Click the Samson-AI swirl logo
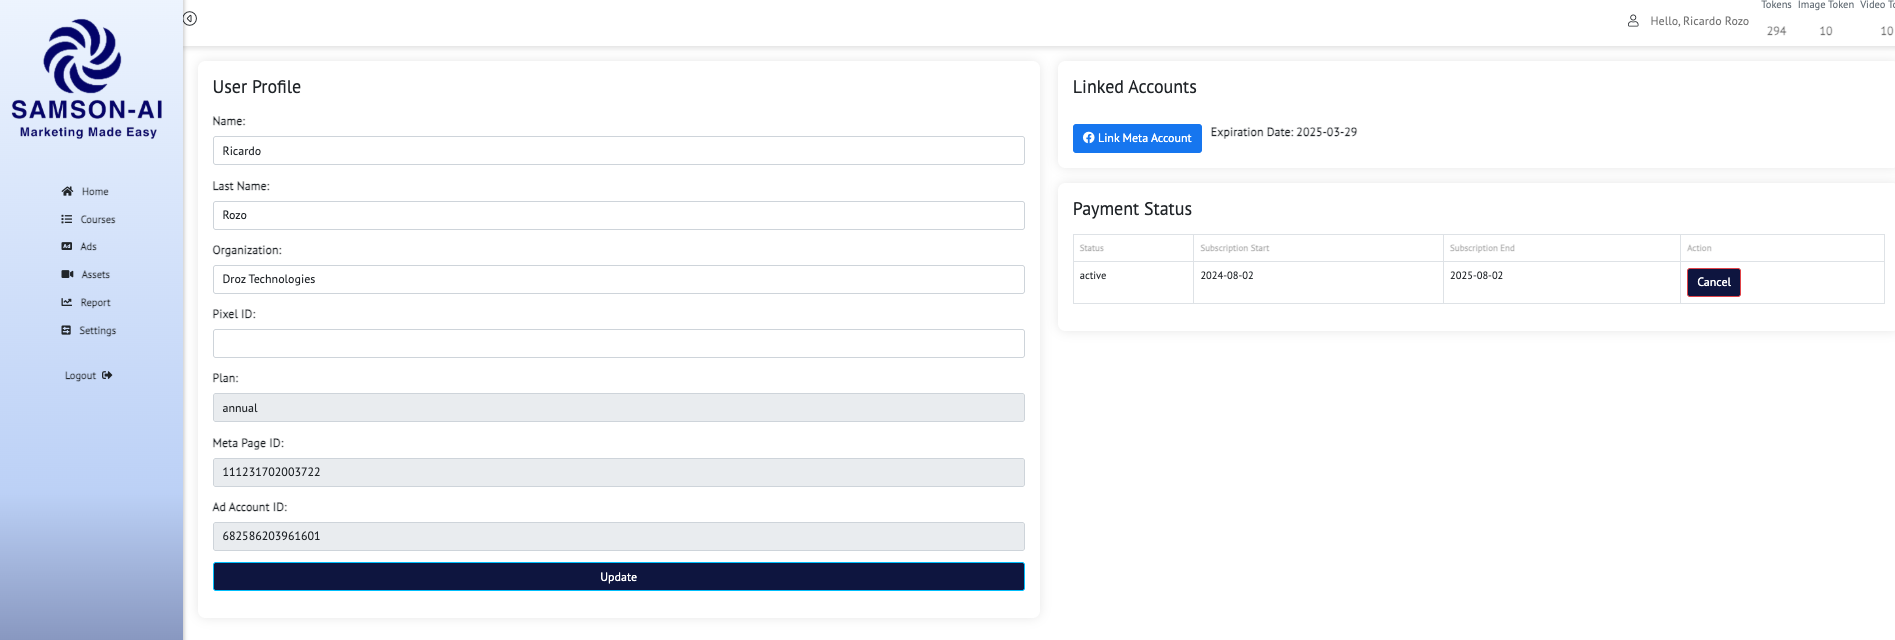1895x640 pixels. [x=82, y=57]
